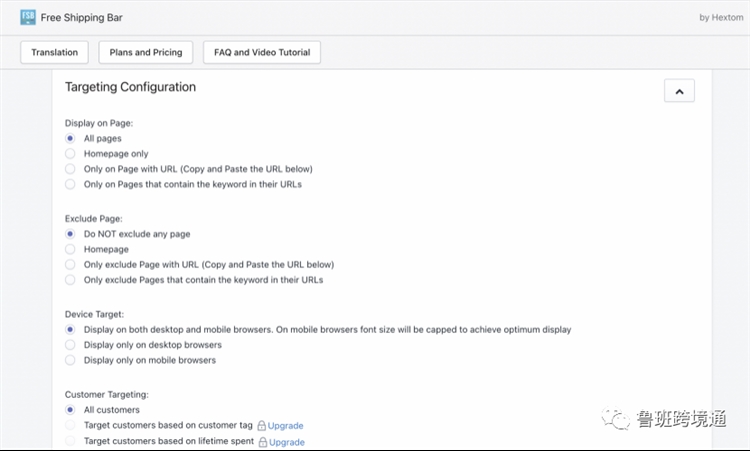Click Upgrade link for lifetime spent targeting

click(286, 442)
